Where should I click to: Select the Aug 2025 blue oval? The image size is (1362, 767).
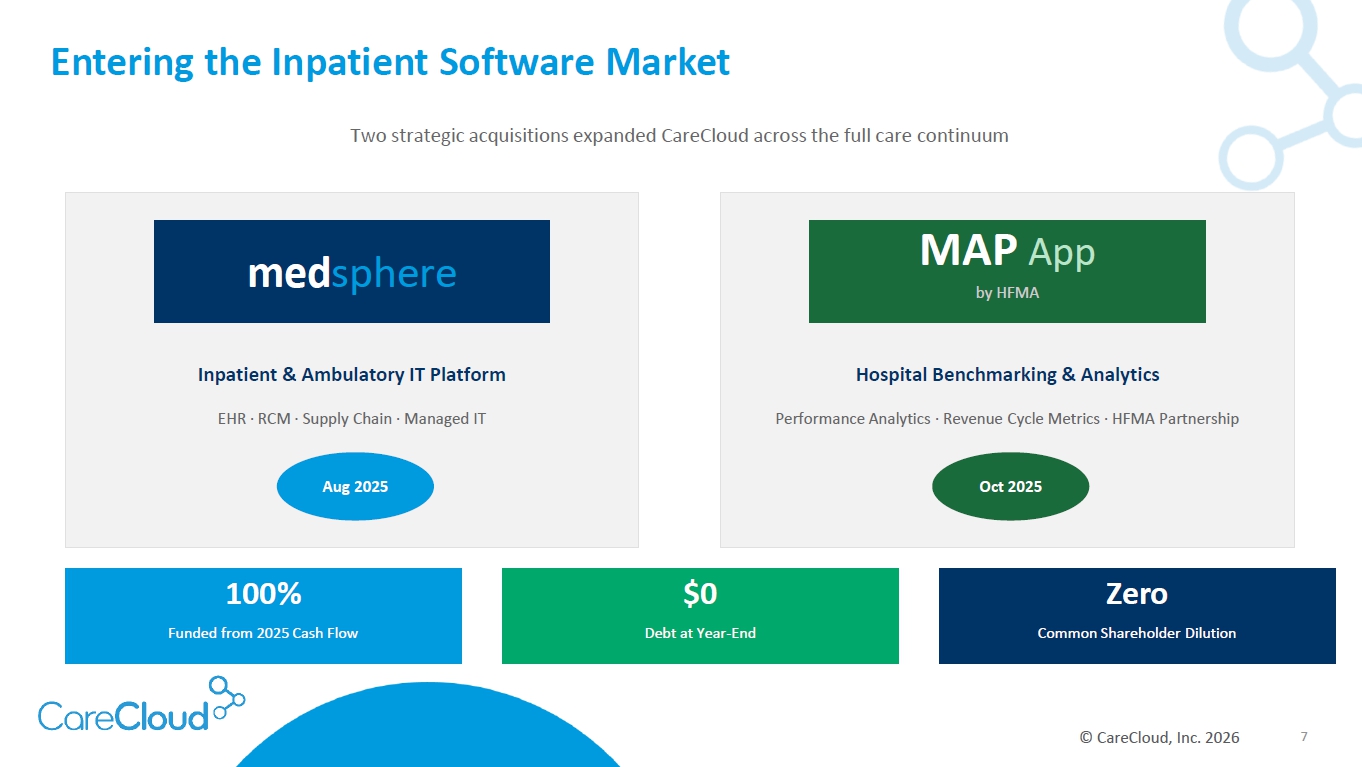click(355, 487)
